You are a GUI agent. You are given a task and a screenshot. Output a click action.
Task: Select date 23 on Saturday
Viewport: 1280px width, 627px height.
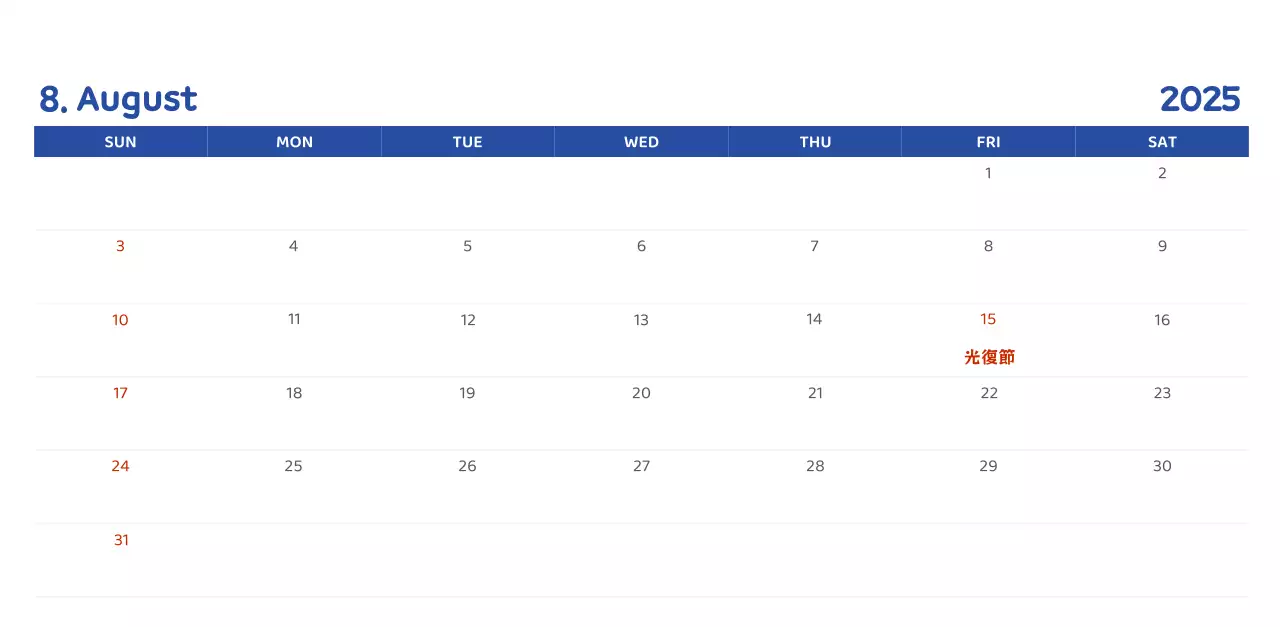click(x=1162, y=393)
